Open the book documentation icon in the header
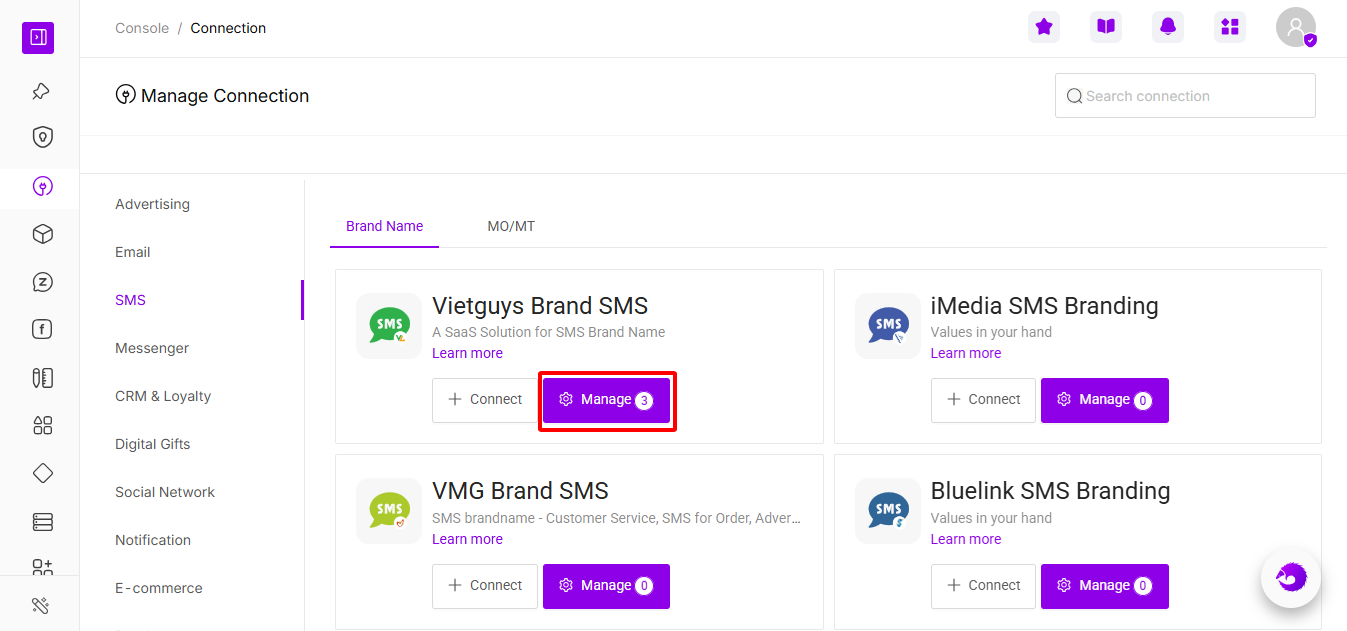The height and width of the screenshot is (631, 1347). (x=1106, y=27)
